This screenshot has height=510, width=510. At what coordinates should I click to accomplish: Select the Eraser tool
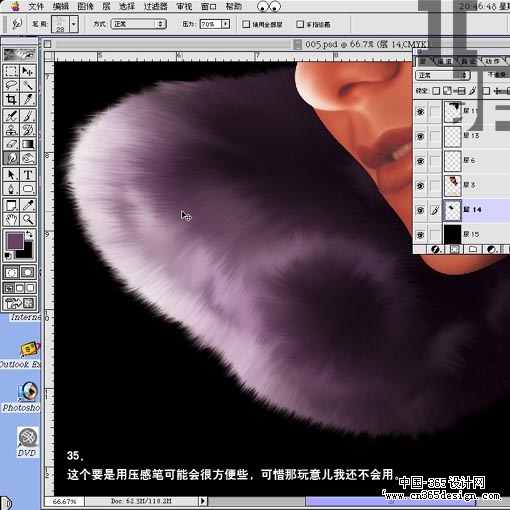11,144
